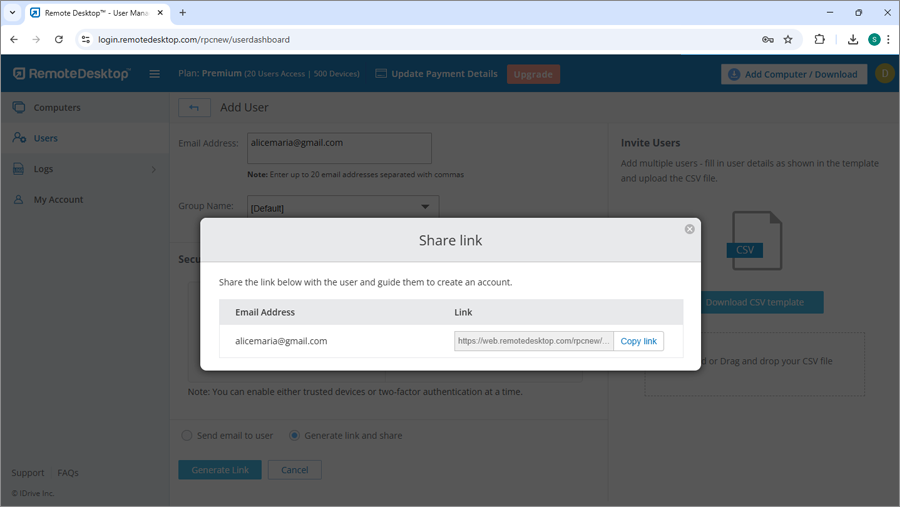Copy the invitation link
Viewport: 900px width, 507px height.
(x=638, y=341)
